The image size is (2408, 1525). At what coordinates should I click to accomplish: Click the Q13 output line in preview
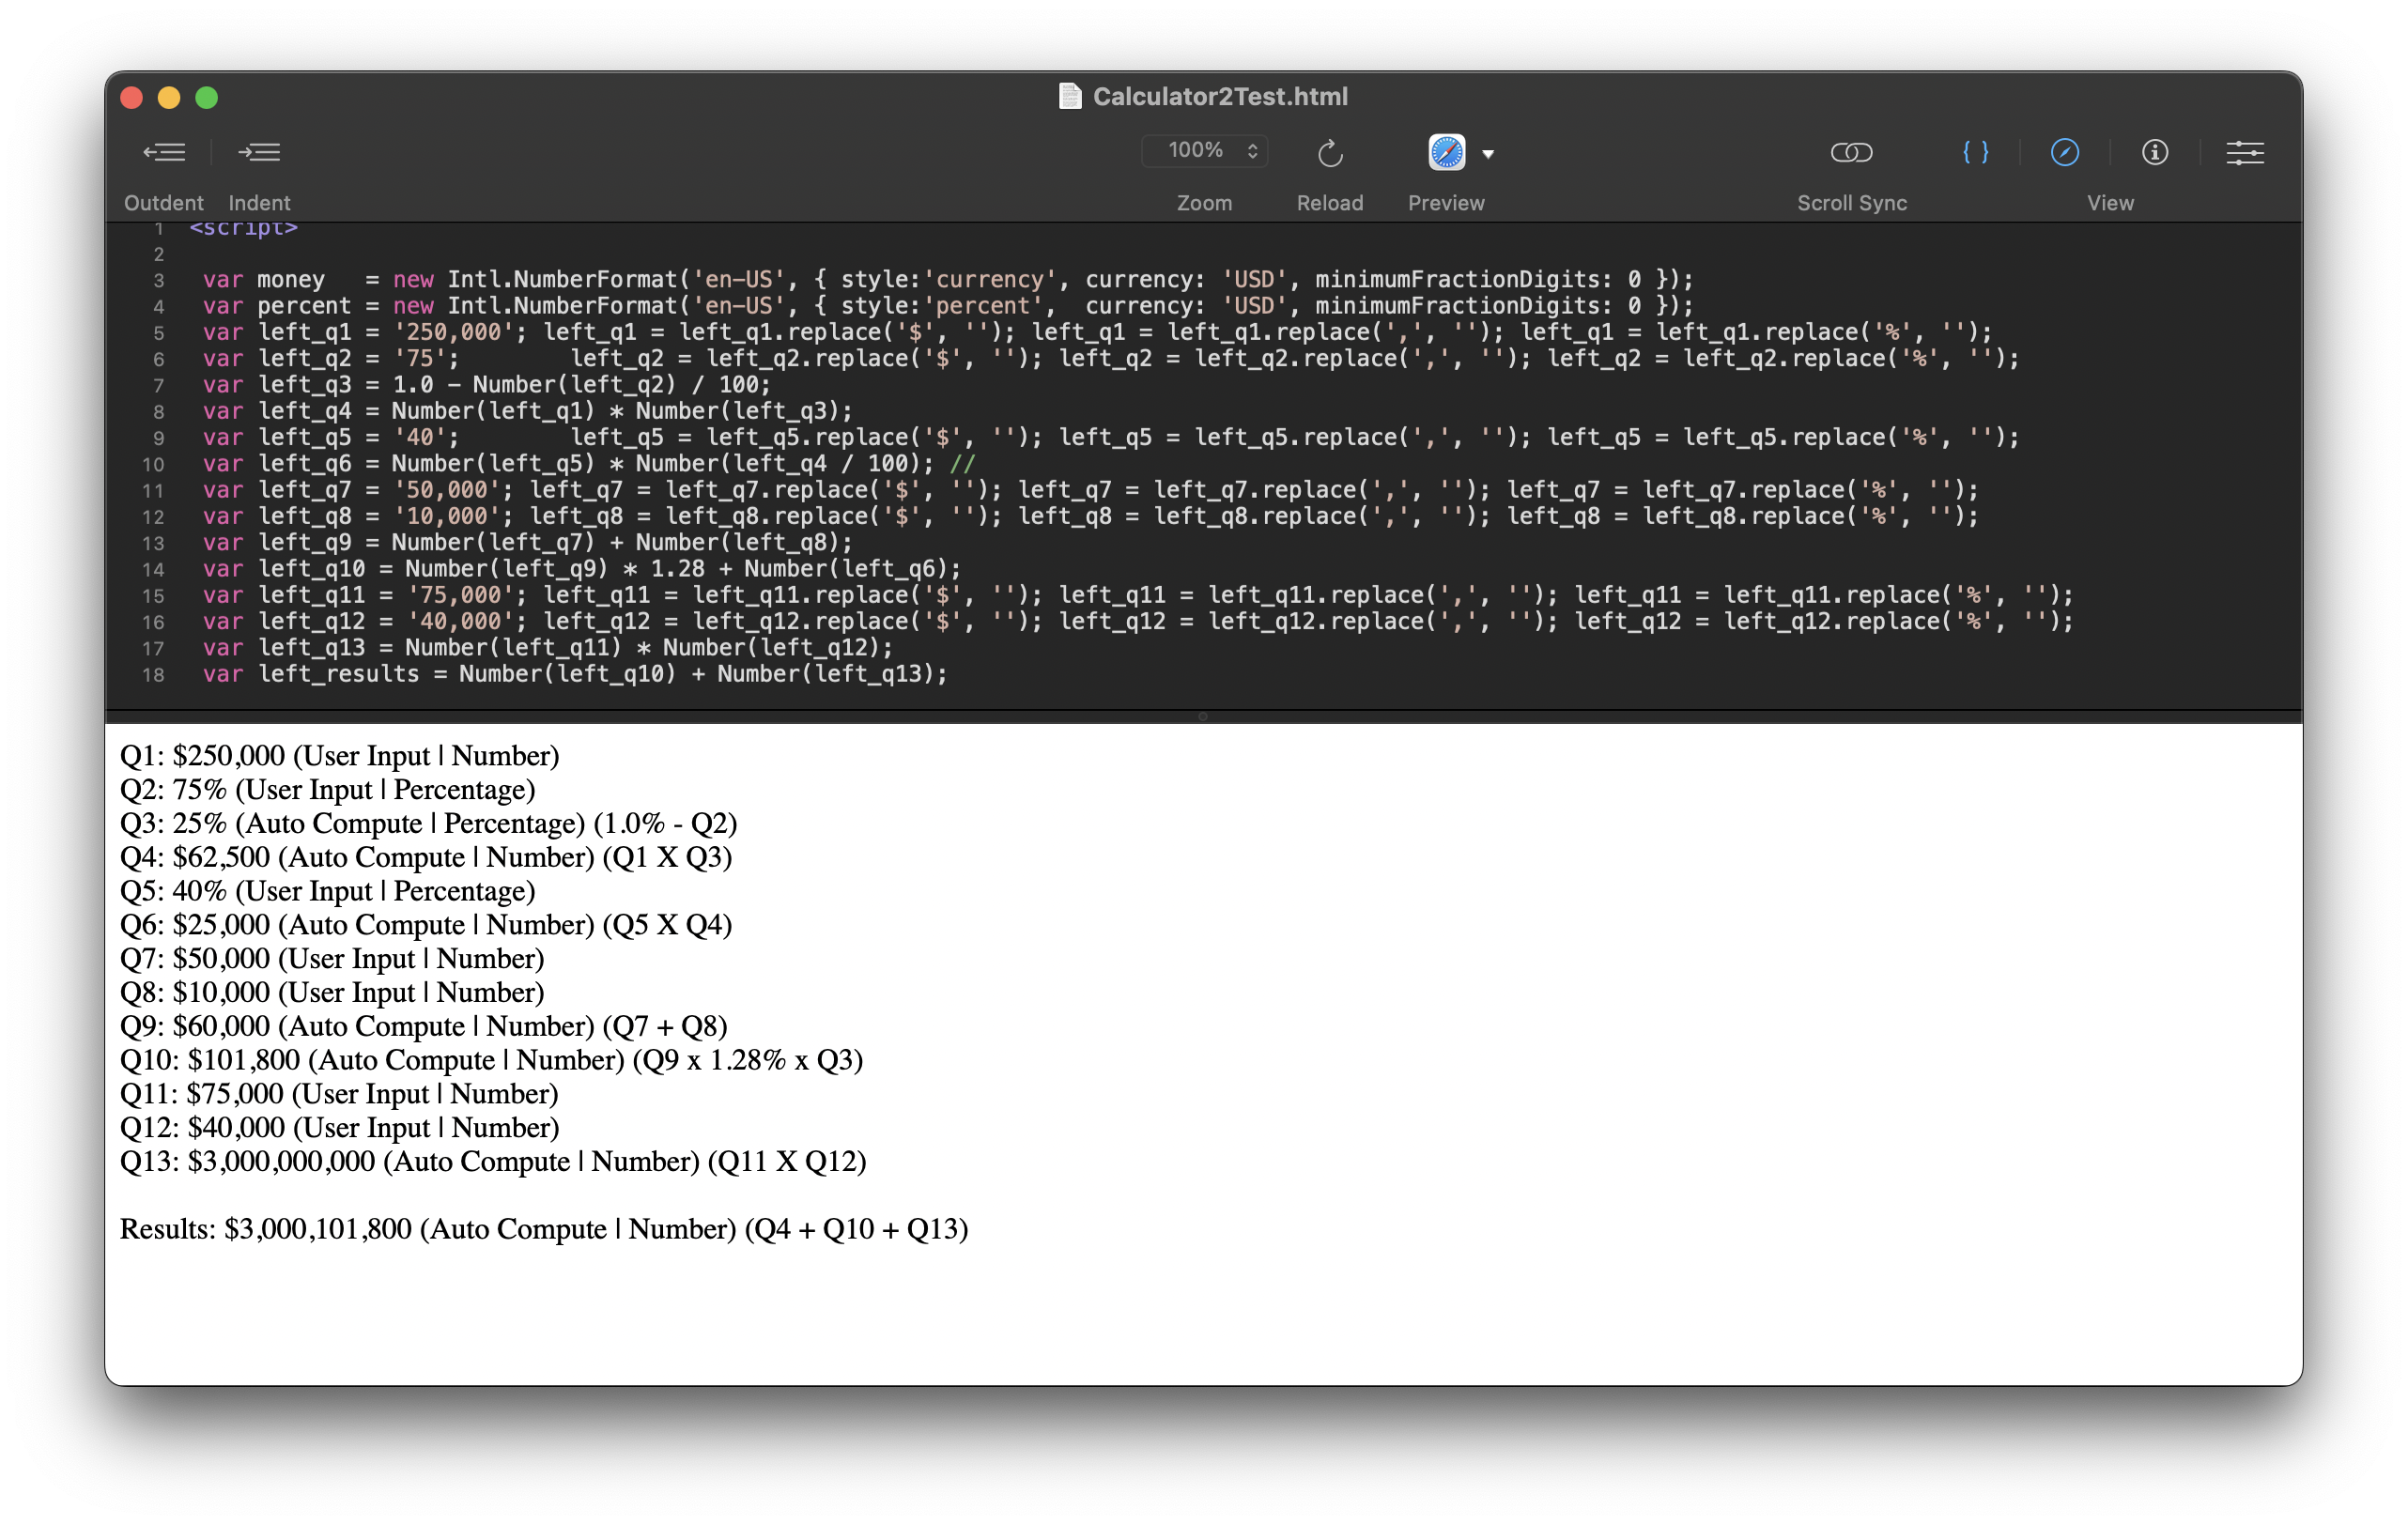pyautogui.click(x=492, y=1161)
